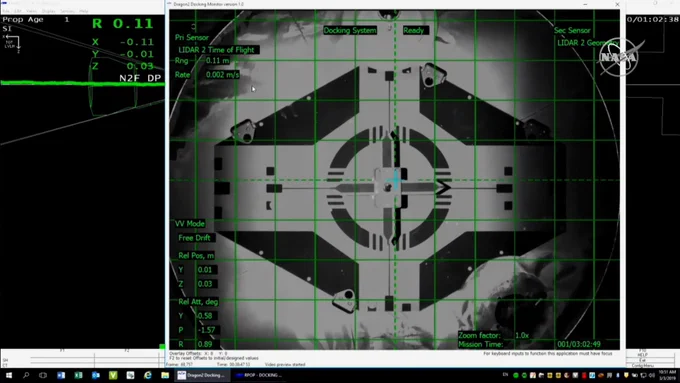
Task: Click the keyboard focus notice text
Action: tap(548, 354)
